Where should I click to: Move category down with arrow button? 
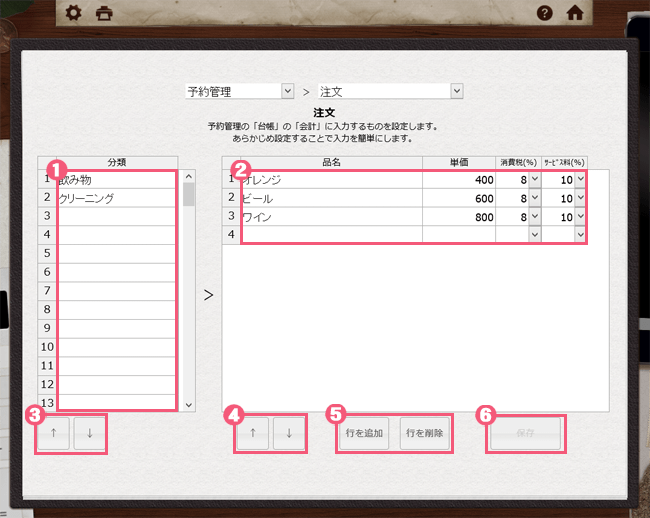(90, 433)
